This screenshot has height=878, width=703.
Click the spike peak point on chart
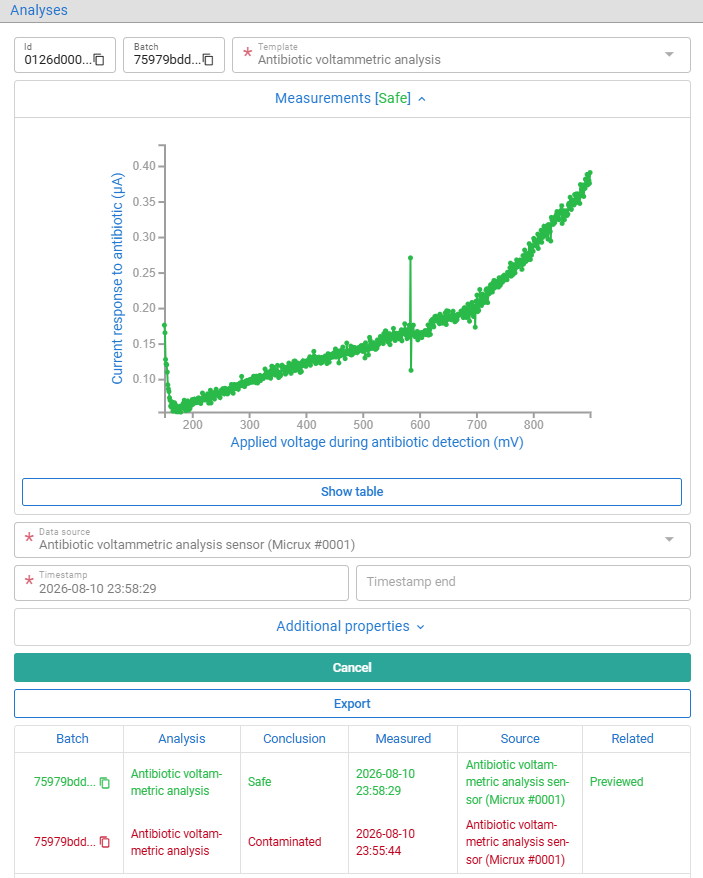[411, 258]
